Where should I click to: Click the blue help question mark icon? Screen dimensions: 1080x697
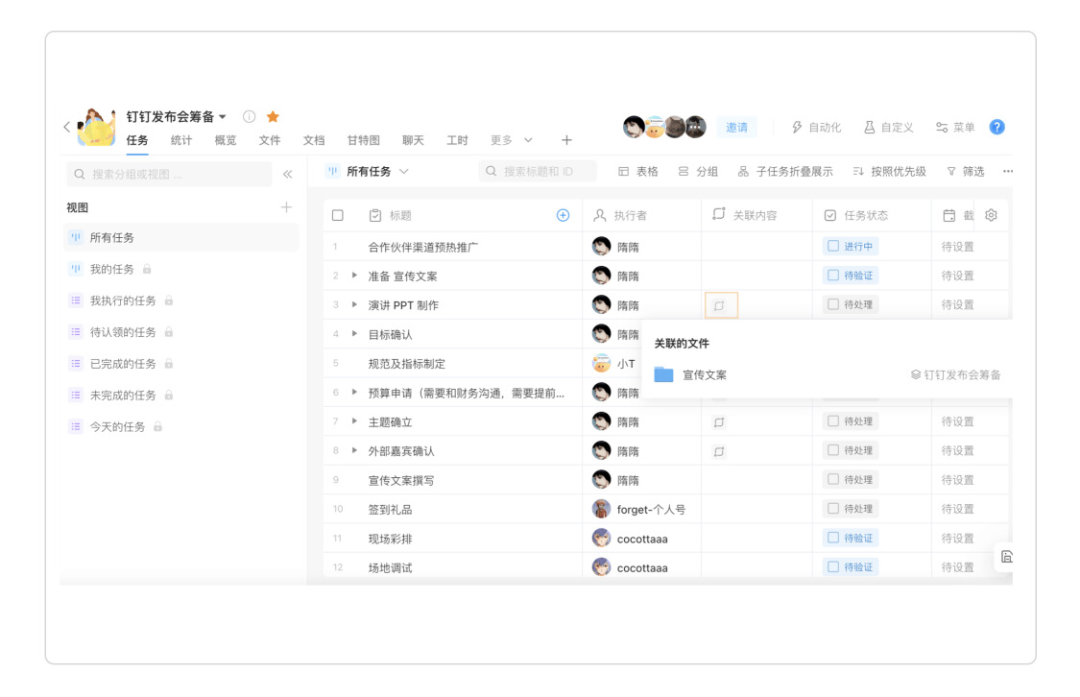click(x=997, y=127)
